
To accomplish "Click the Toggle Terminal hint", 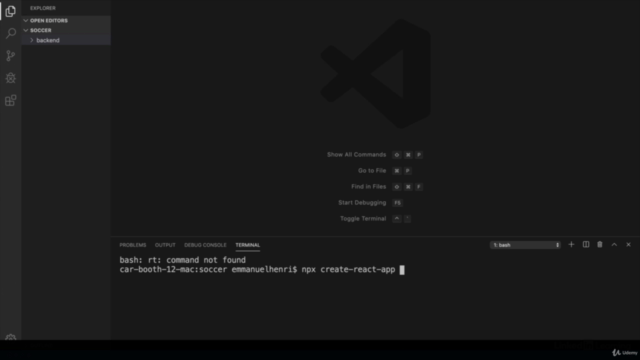I will coord(363,218).
